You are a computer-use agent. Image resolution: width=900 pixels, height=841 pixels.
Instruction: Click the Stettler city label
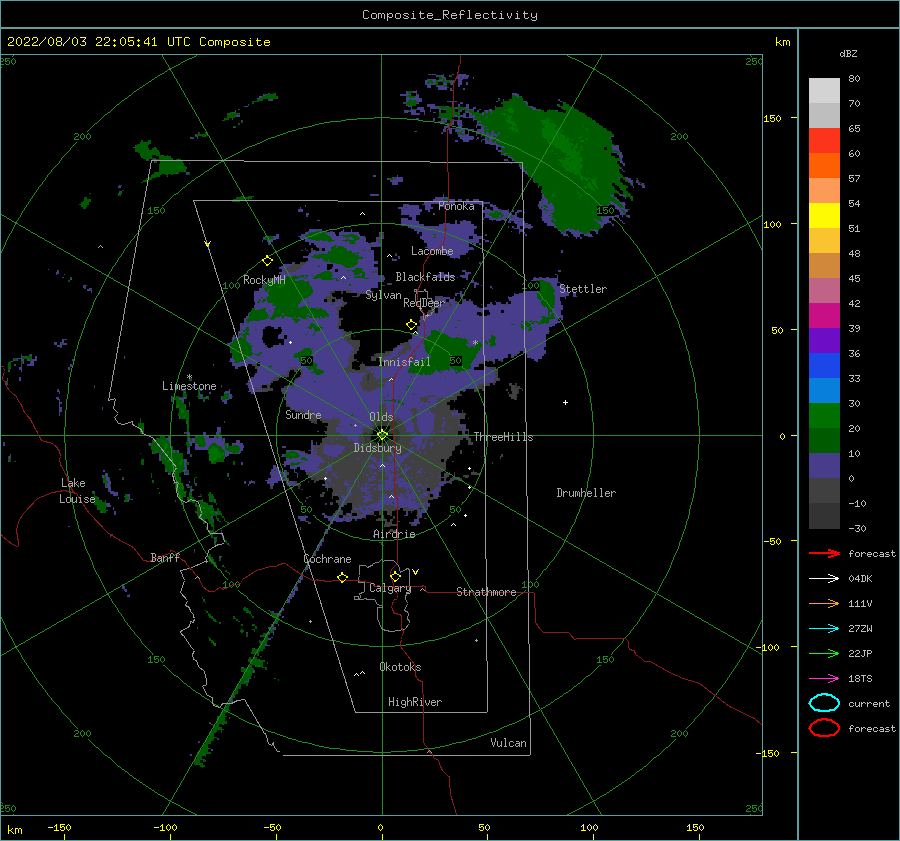583,289
